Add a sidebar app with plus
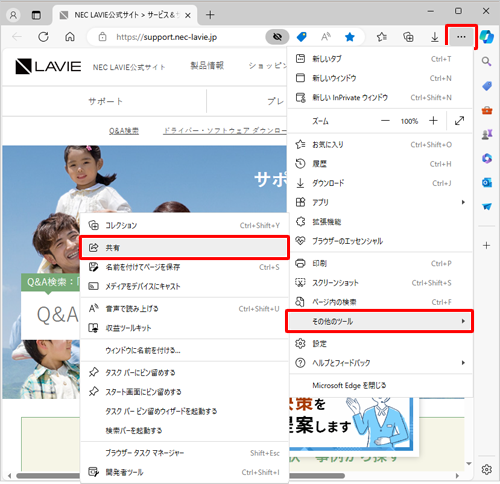The height and width of the screenshot is (484, 500). (x=487, y=246)
